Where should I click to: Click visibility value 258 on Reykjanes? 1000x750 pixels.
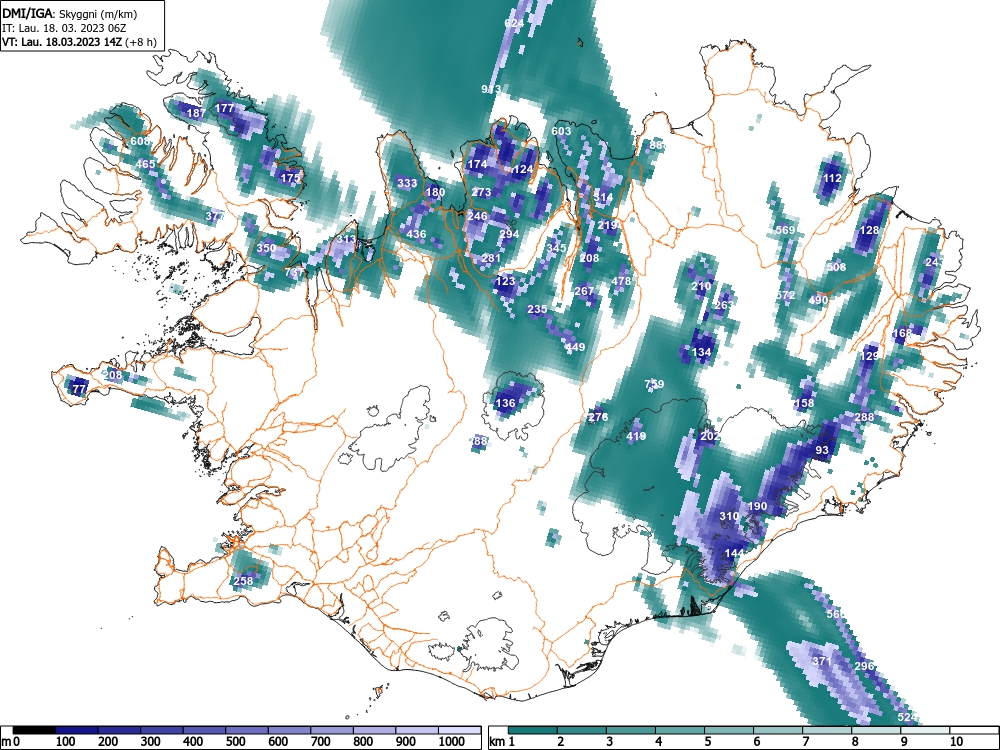(x=244, y=580)
